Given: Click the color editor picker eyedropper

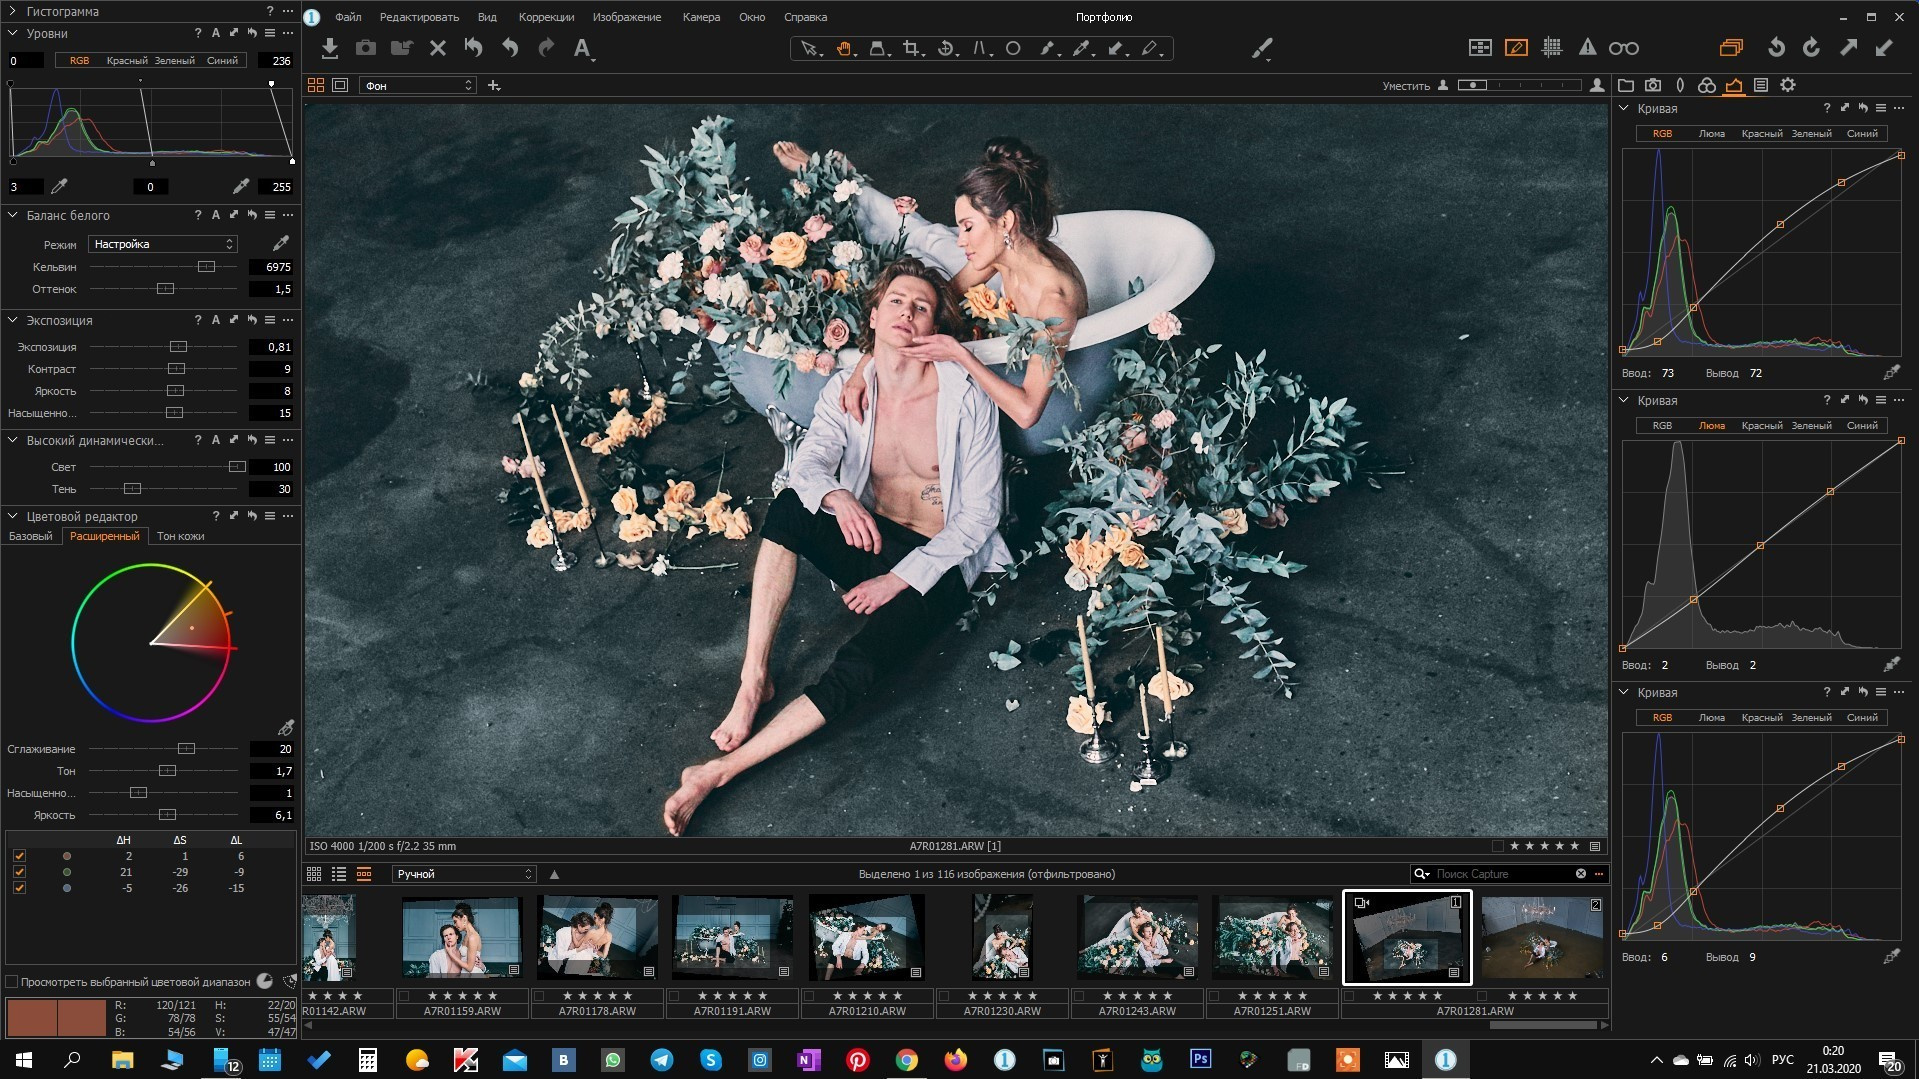Looking at the screenshot, I should pyautogui.click(x=286, y=727).
